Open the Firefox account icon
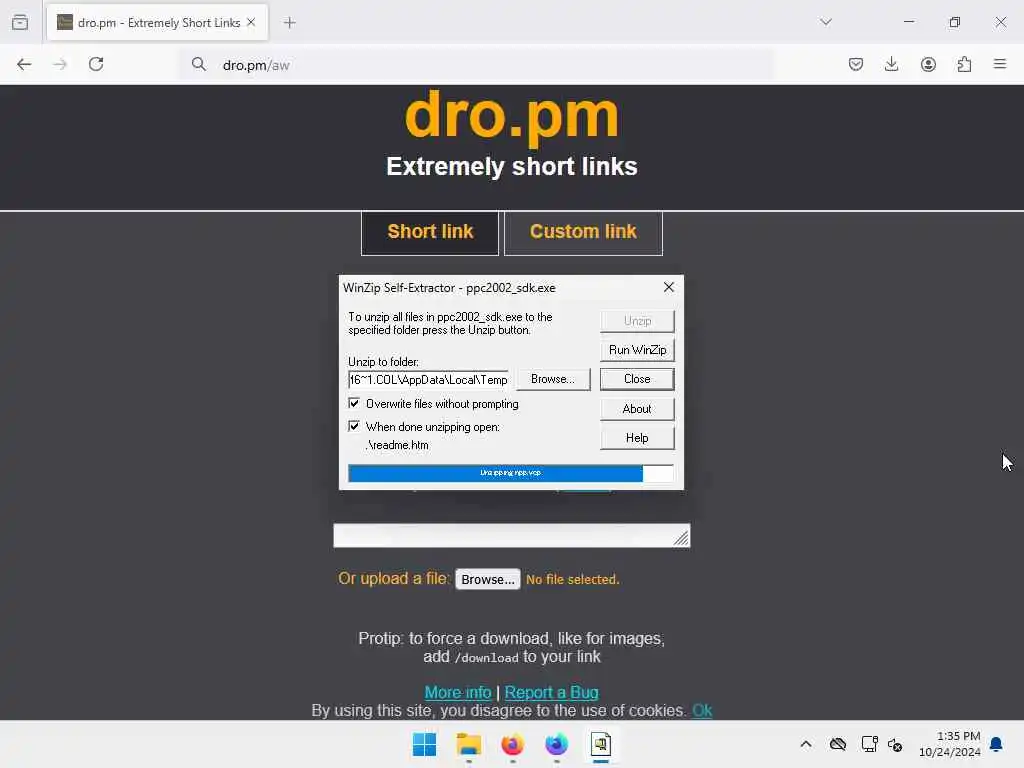 point(928,64)
